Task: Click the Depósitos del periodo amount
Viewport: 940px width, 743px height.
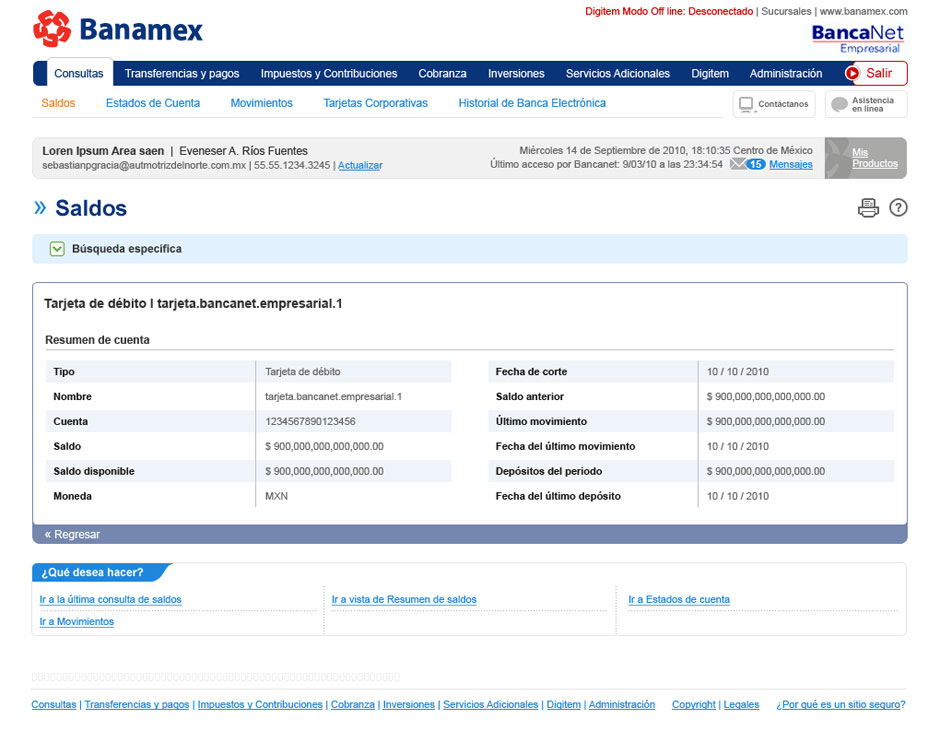Action: (766, 471)
